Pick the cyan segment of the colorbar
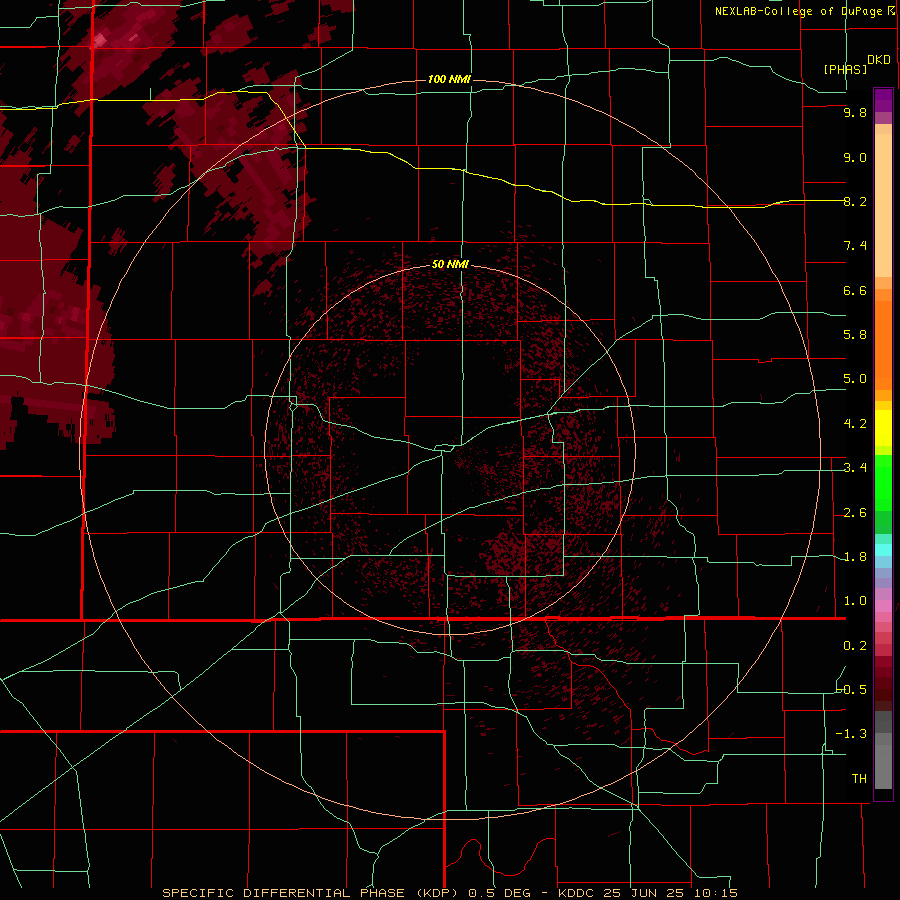 883,550
